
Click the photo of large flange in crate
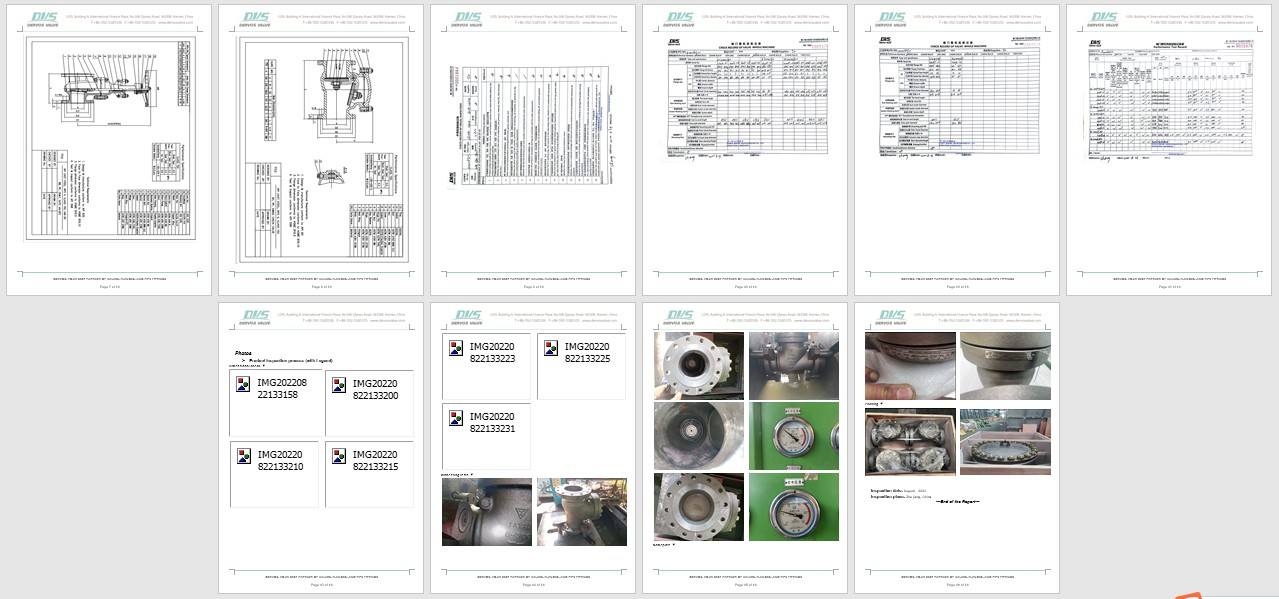1005,442
